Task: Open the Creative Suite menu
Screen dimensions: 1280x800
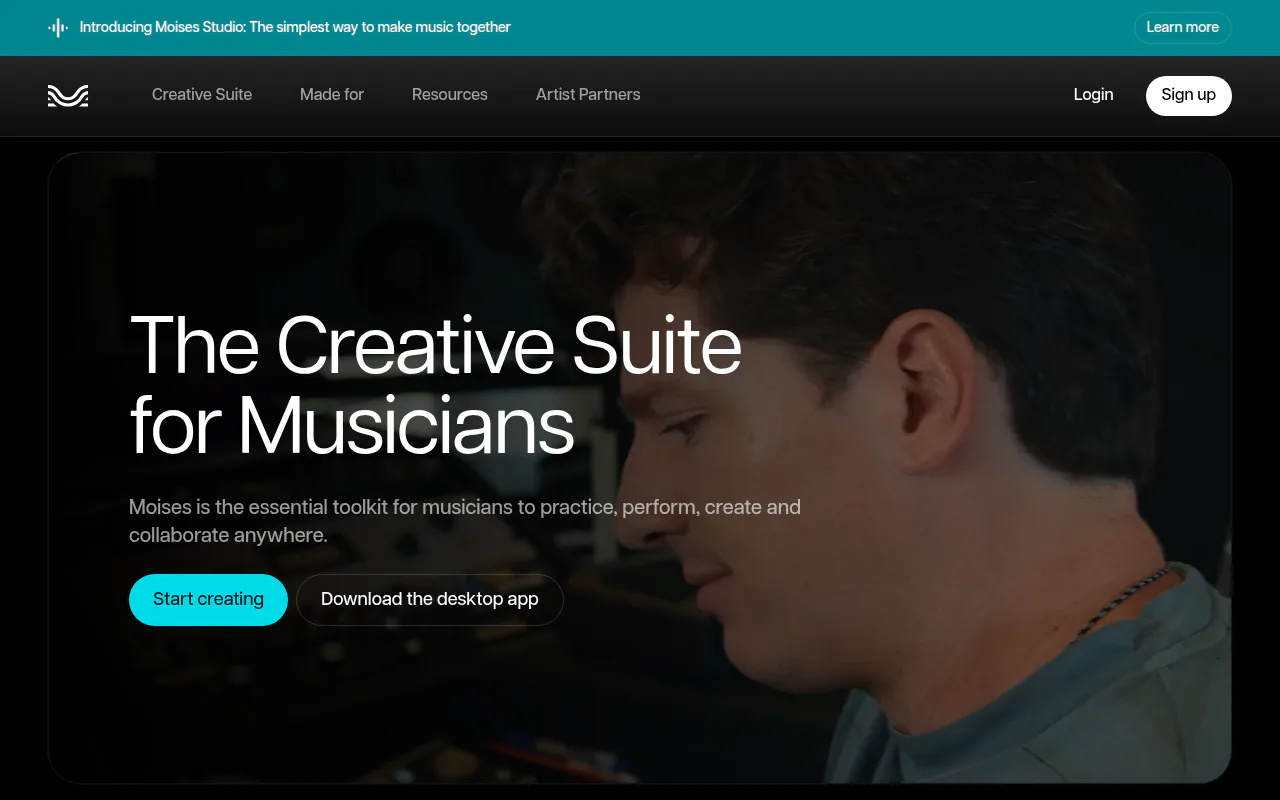Action: 202,95
